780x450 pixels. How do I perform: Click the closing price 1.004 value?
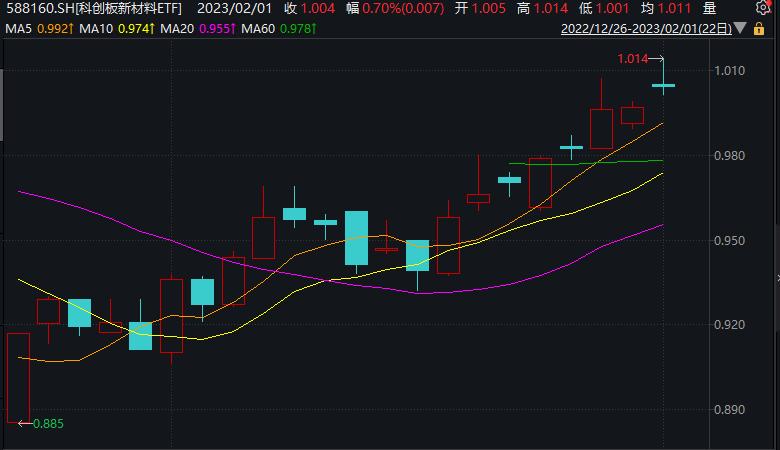[x=318, y=8]
